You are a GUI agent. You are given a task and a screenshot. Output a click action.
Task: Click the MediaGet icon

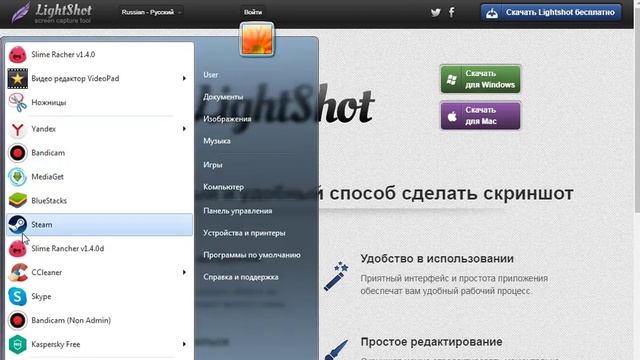pos(18,177)
